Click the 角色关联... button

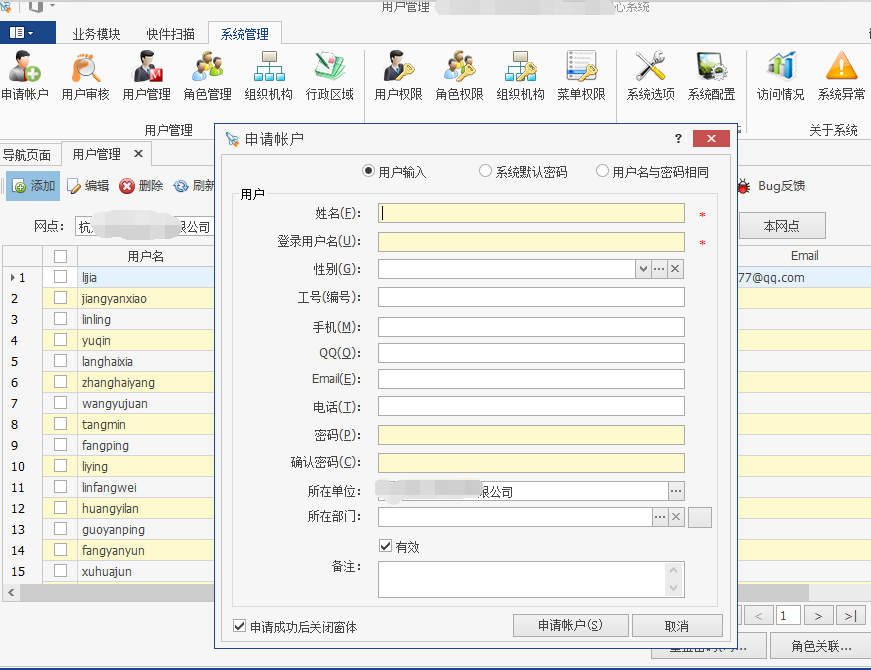[x=821, y=646]
